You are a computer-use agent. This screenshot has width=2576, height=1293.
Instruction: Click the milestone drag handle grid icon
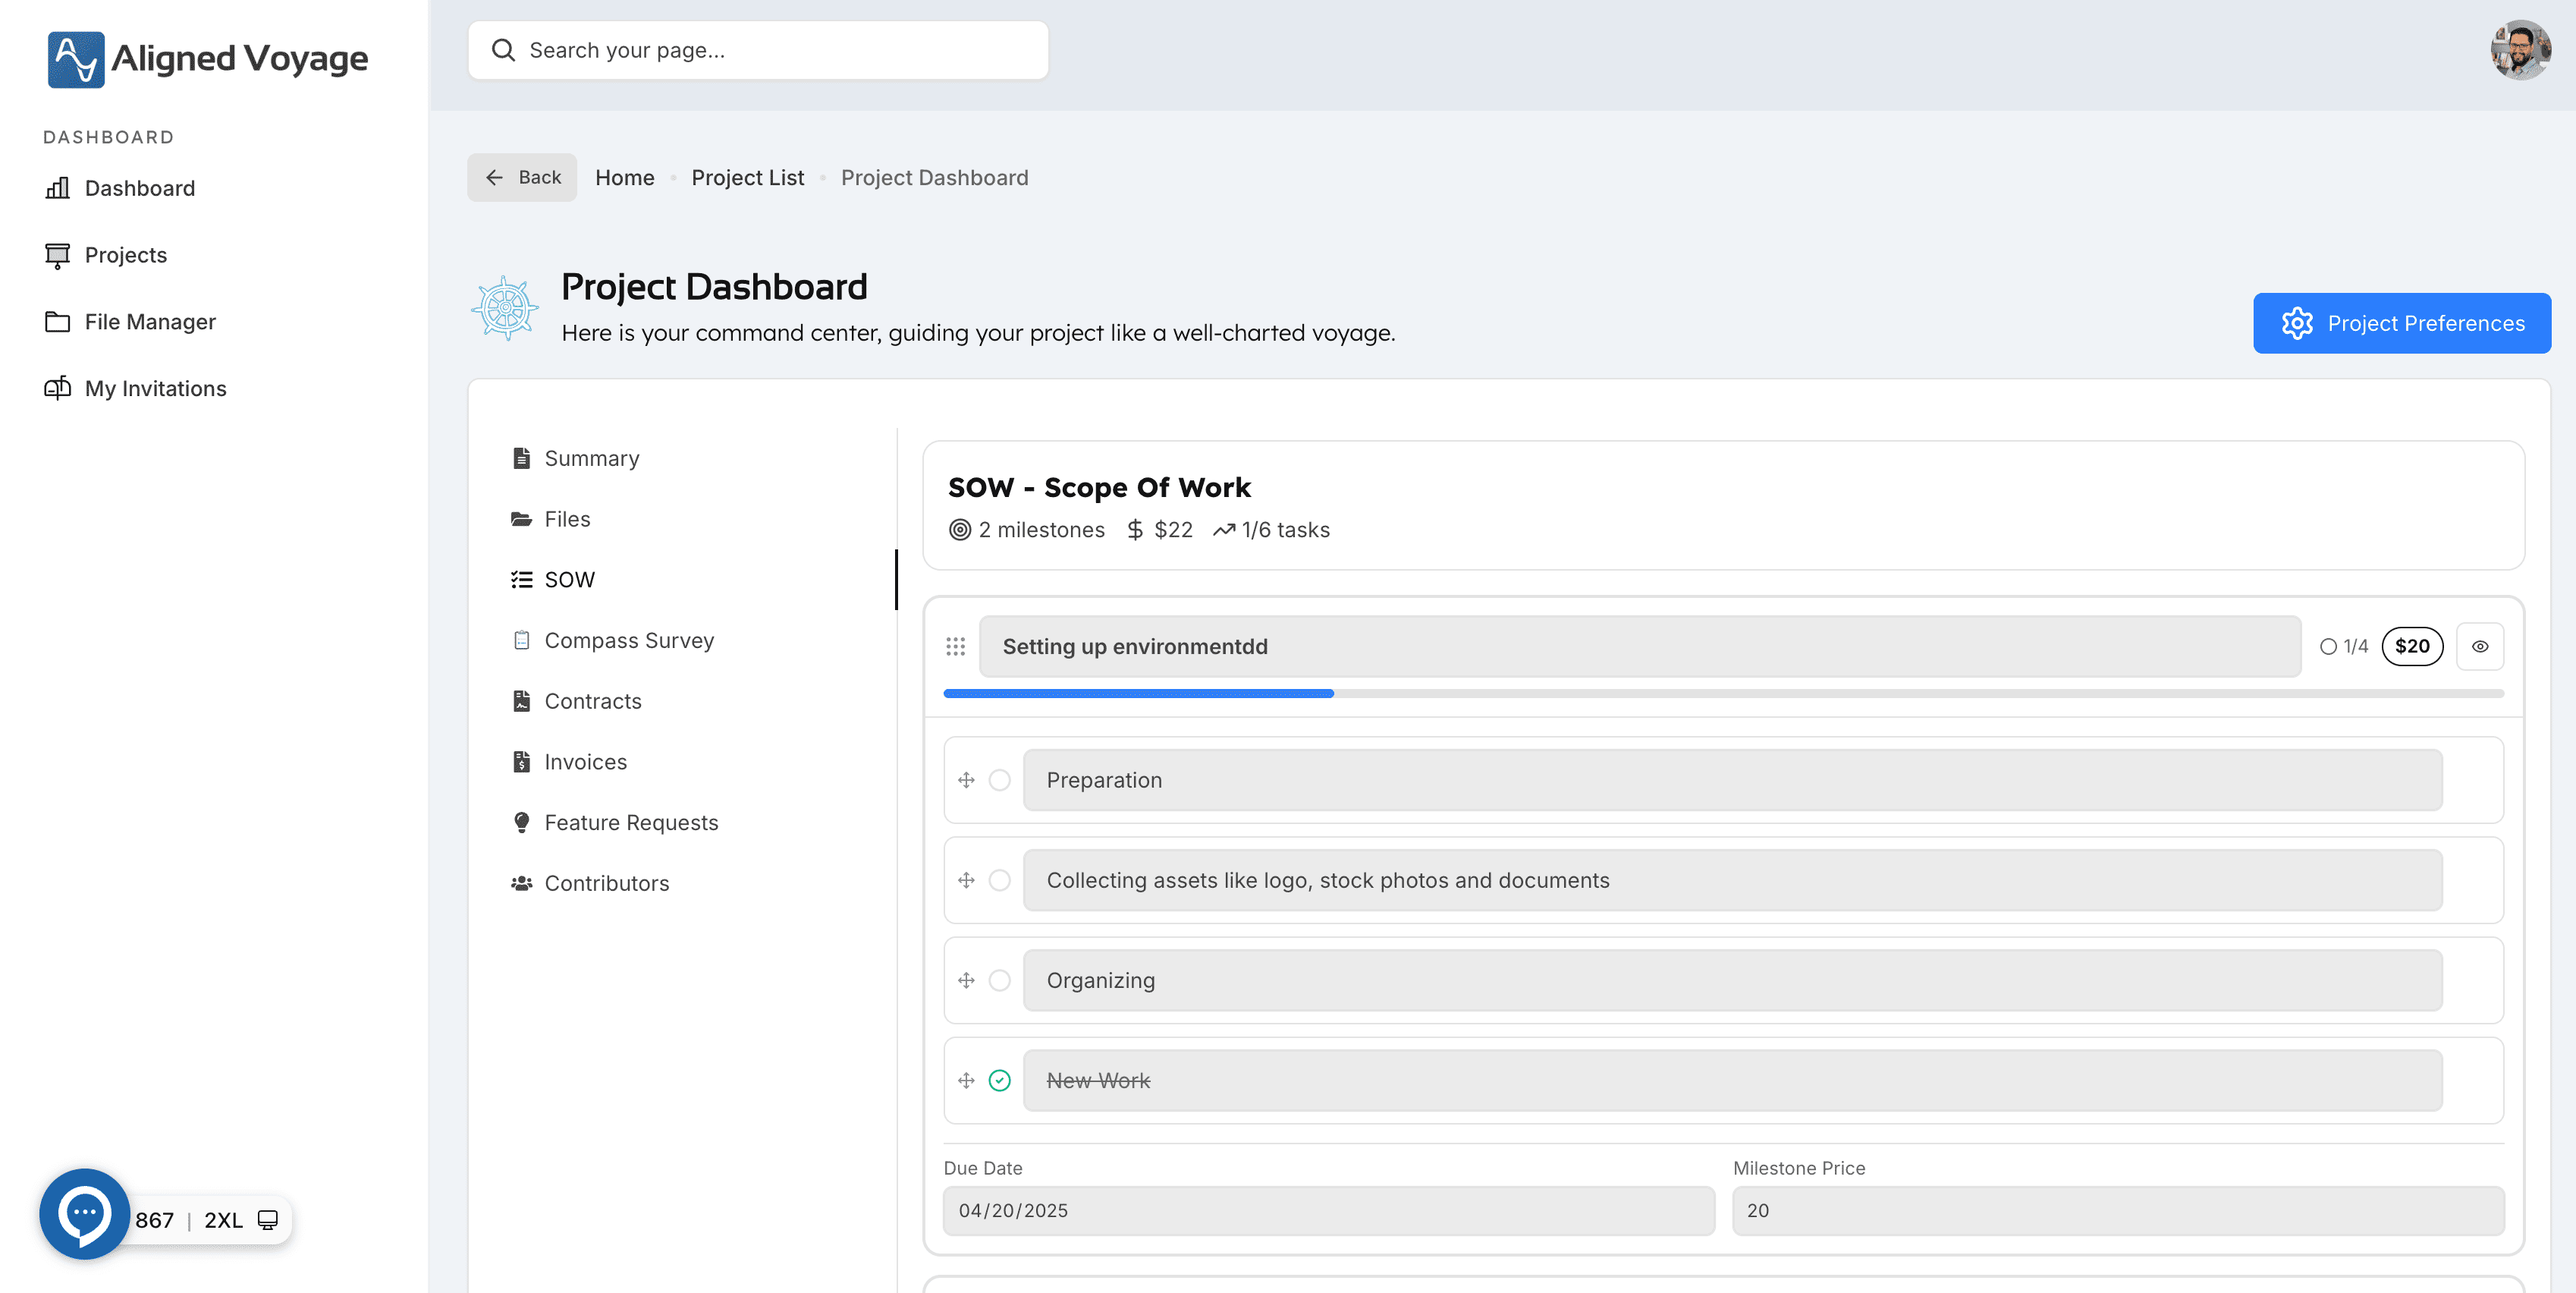(x=955, y=647)
